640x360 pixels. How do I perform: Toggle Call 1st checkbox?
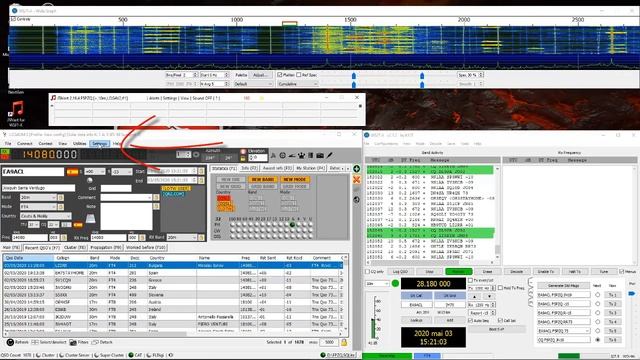click(x=500, y=321)
